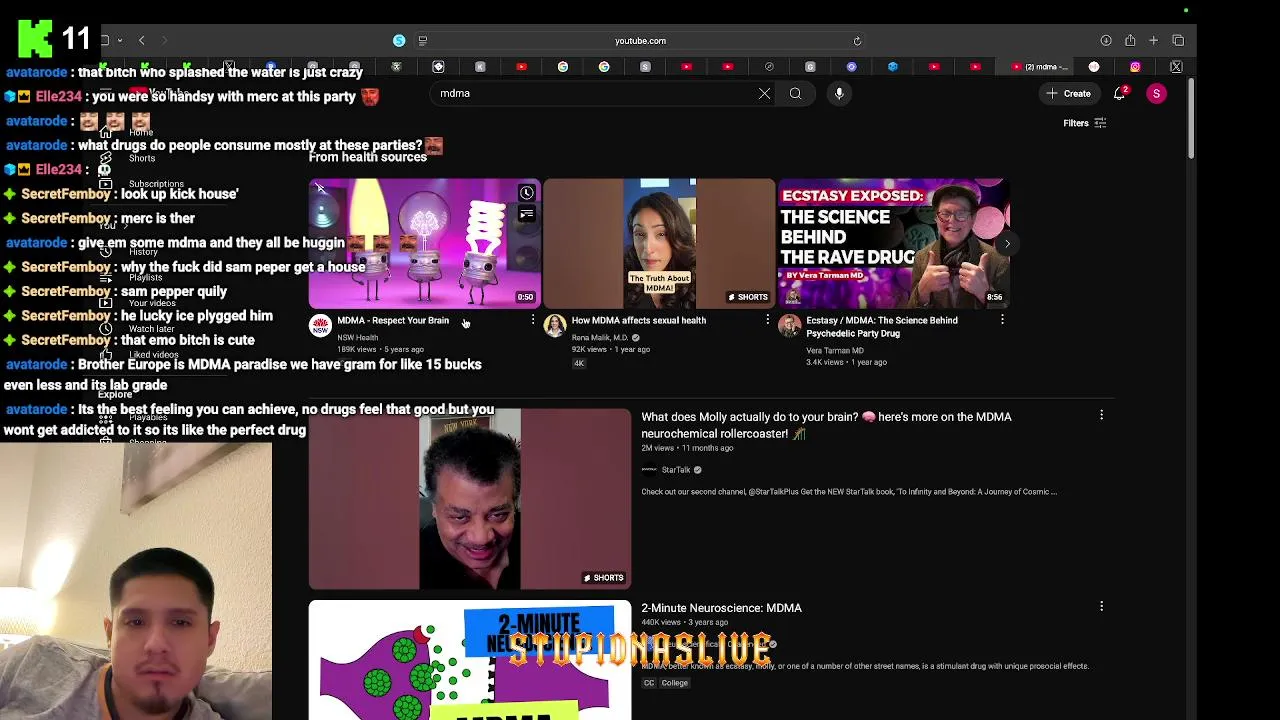Click the SHORTS badge on The Truth About MDMA
The width and height of the screenshot is (1280, 720).
coord(748,297)
